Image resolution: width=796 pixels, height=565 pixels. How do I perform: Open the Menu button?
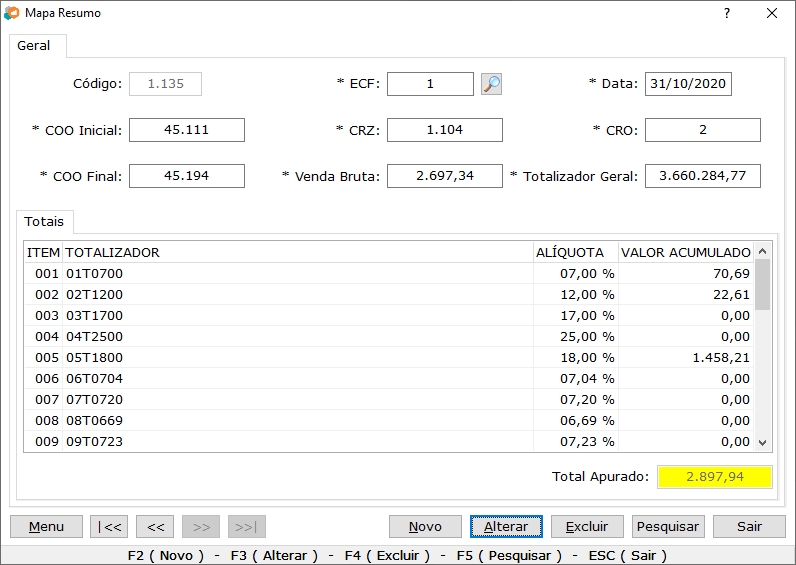[46, 527]
